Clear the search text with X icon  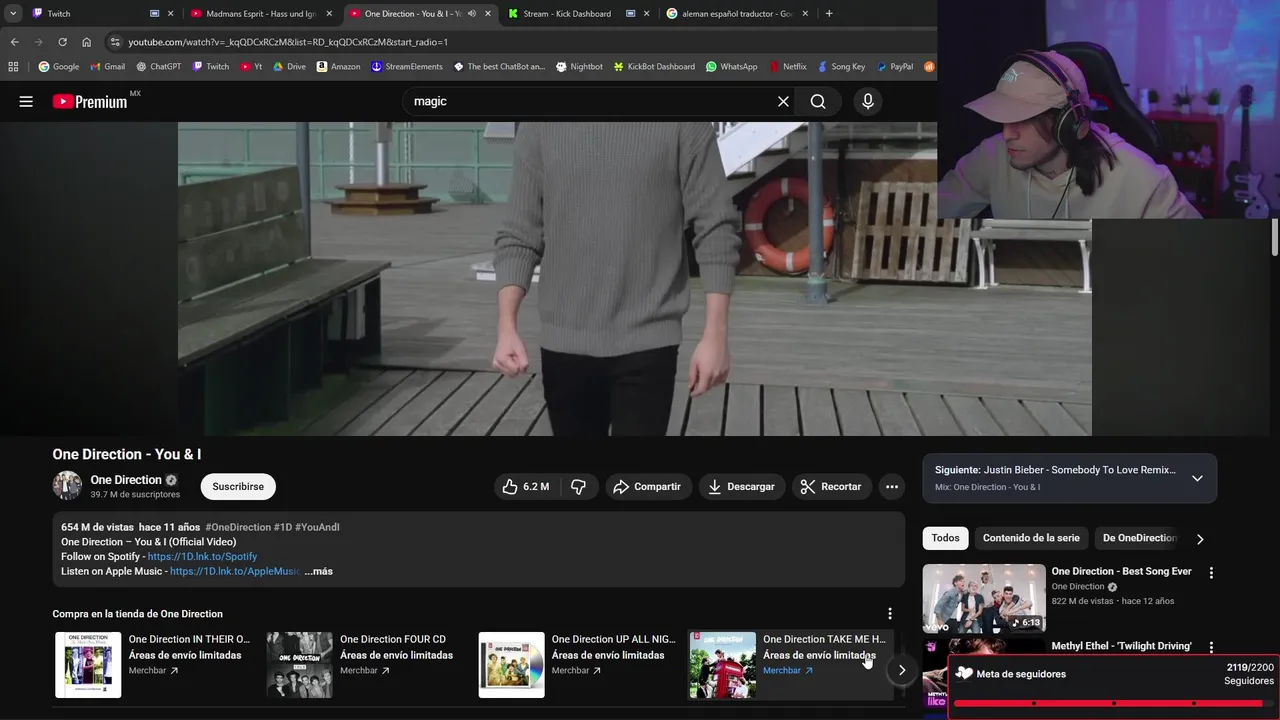click(783, 101)
